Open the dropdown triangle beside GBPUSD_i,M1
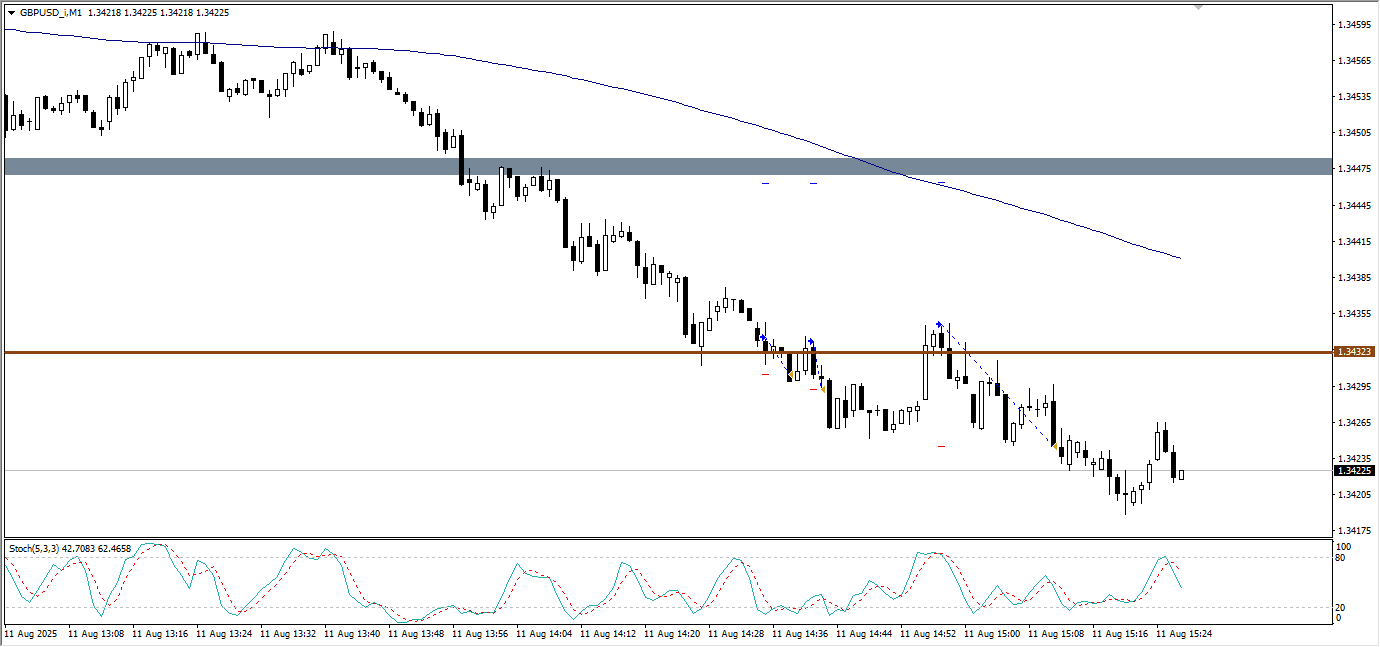Viewport: 1380px width, 647px height. (x=11, y=13)
